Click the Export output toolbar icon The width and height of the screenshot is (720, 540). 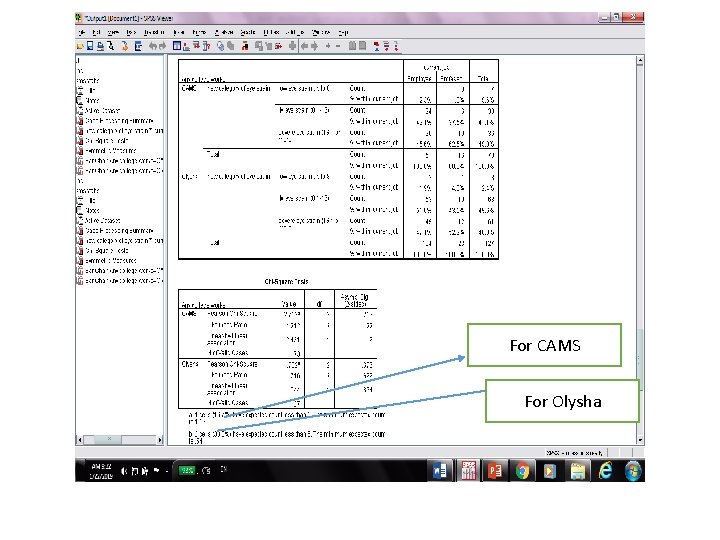point(124,46)
